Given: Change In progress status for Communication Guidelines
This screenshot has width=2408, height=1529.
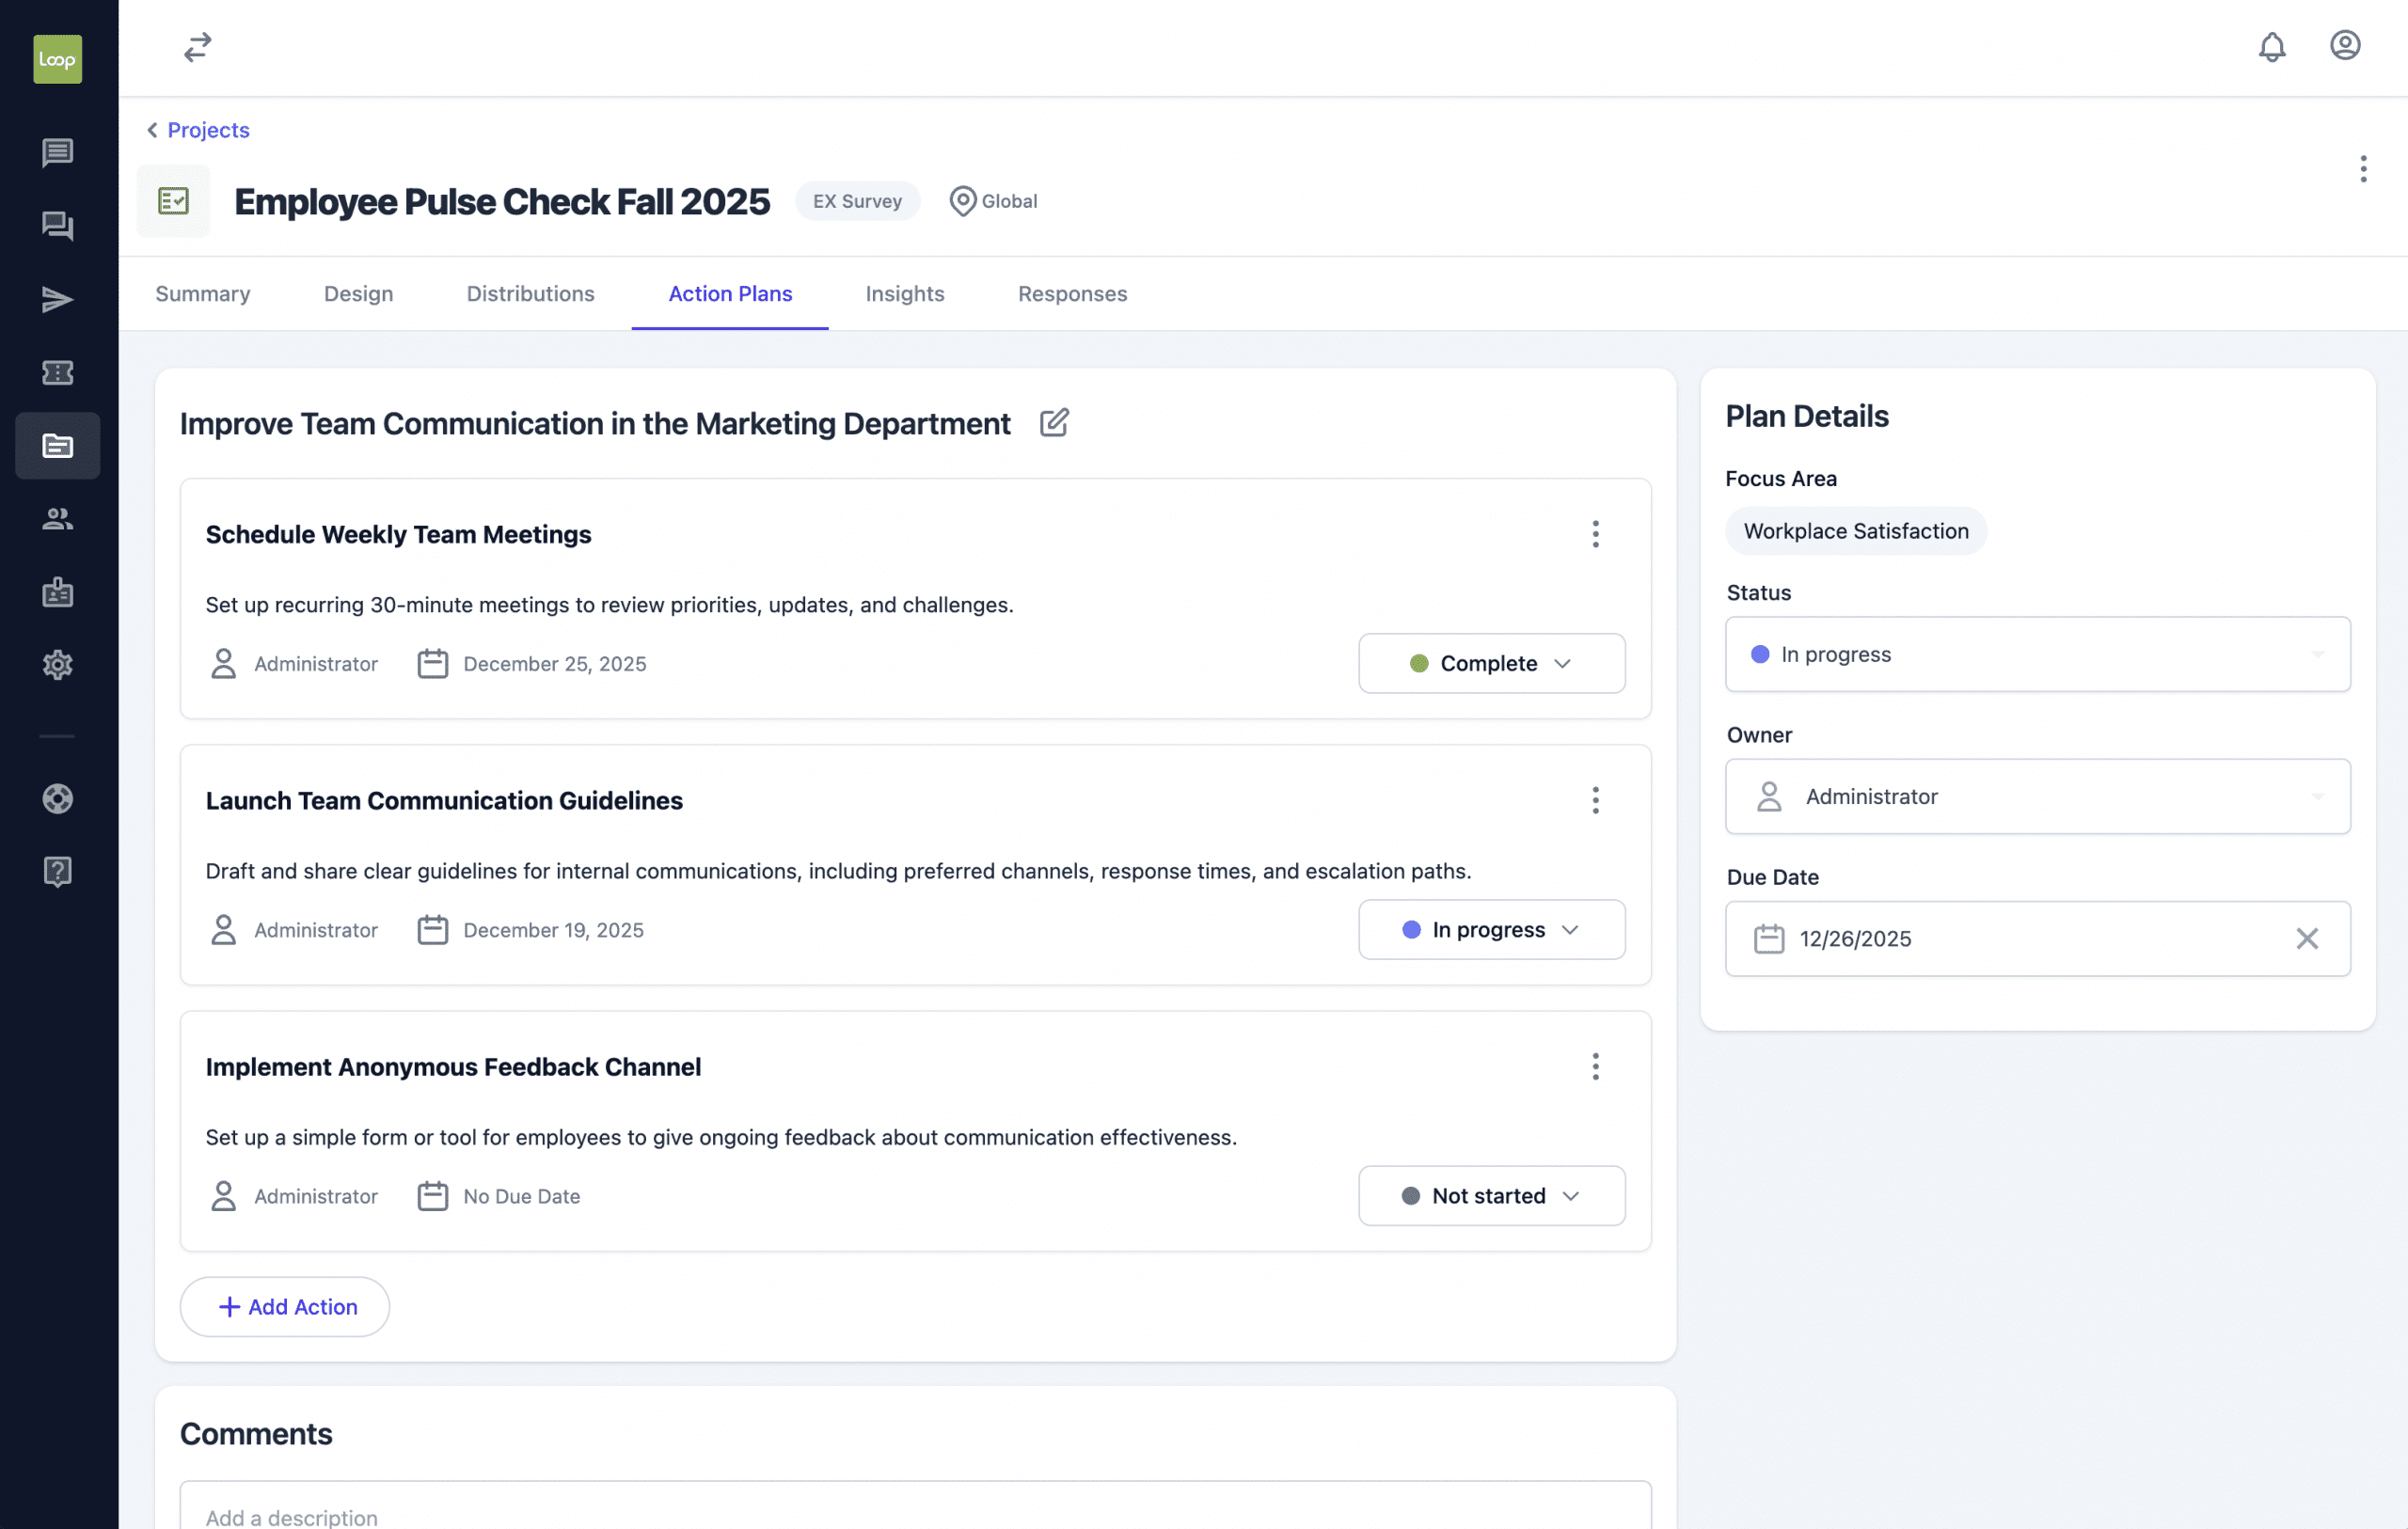Looking at the screenshot, I should [x=1491, y=929].
